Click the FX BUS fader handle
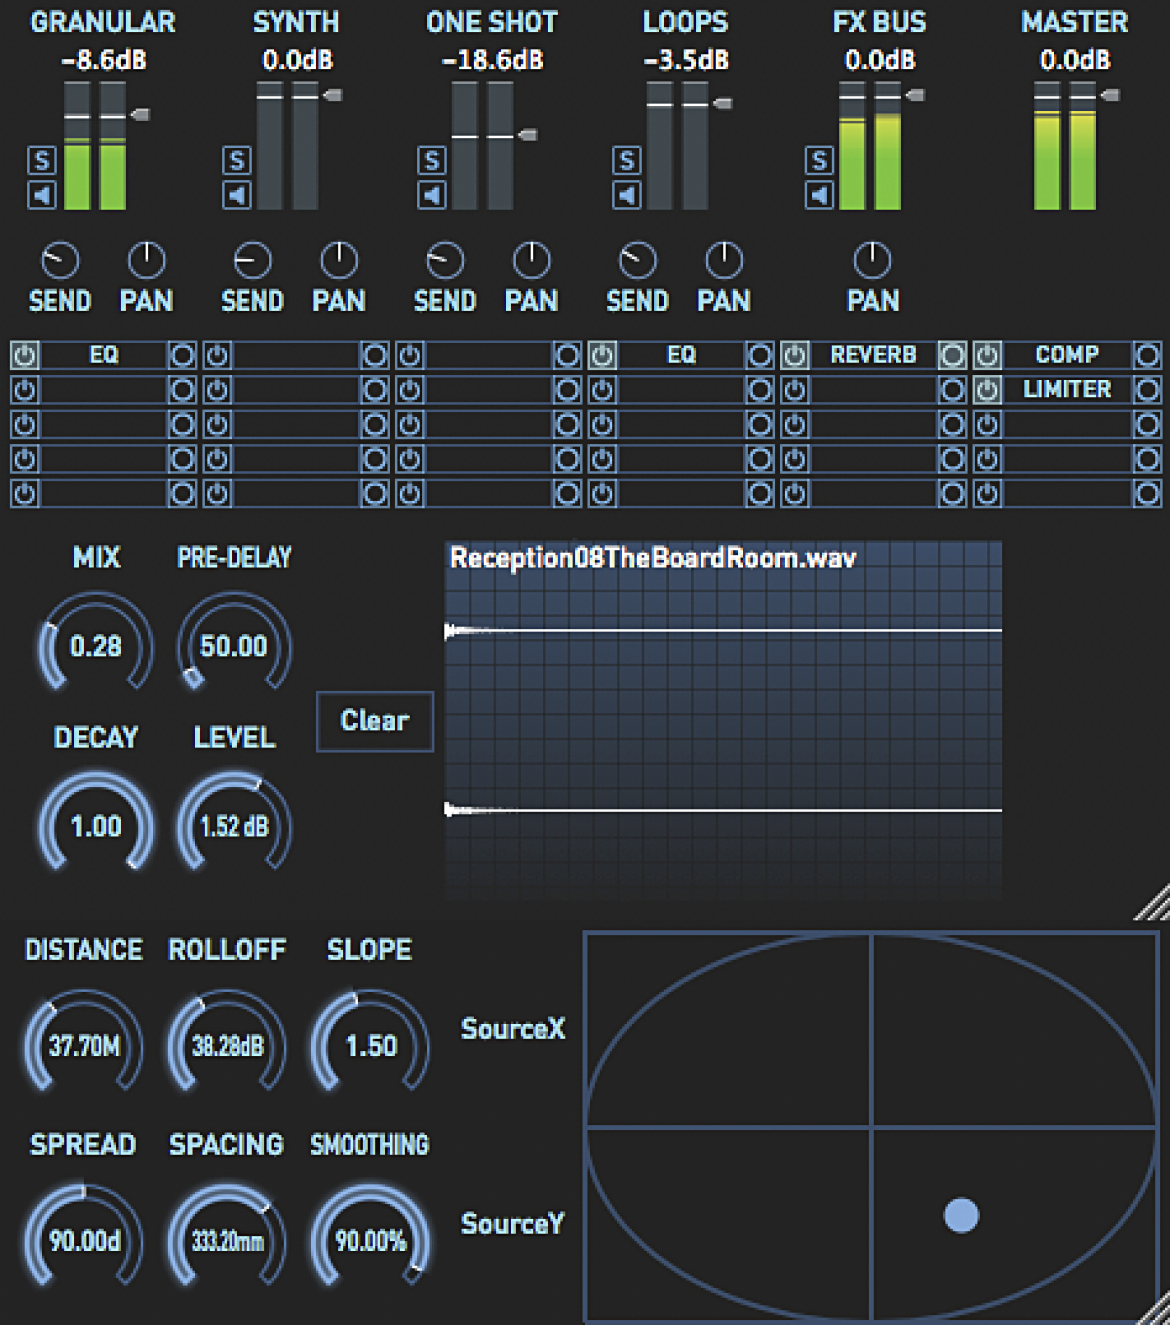Viewport: 1170px width, 1325px height. coord(915,95)
